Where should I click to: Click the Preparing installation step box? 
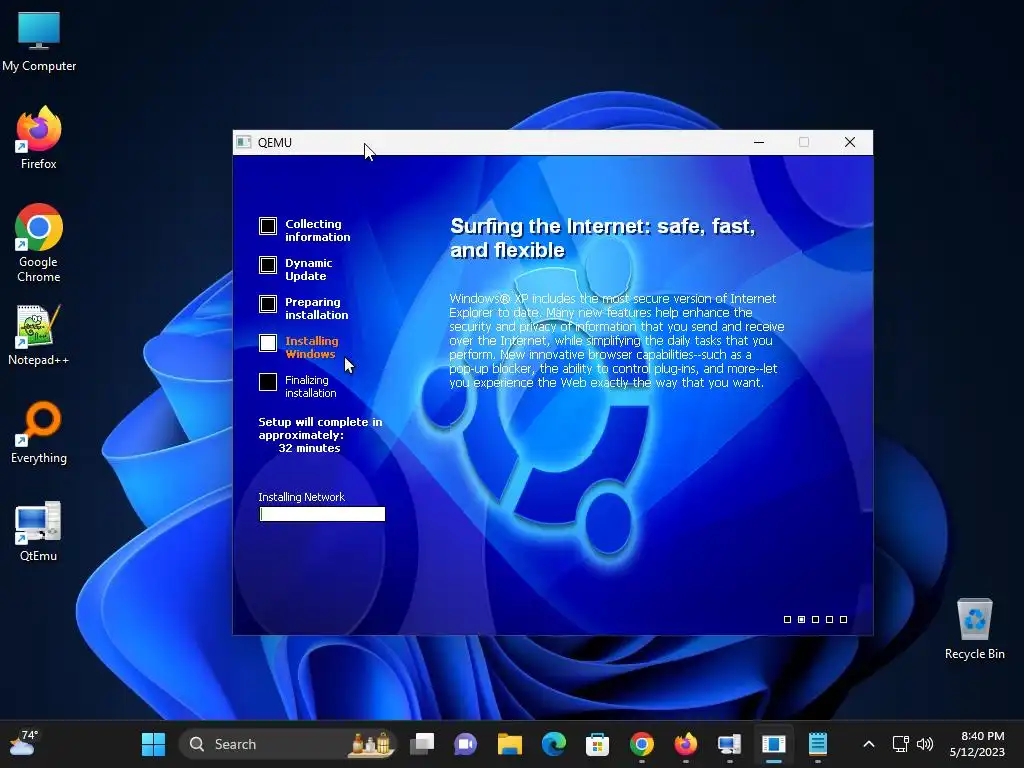(268, 304)
